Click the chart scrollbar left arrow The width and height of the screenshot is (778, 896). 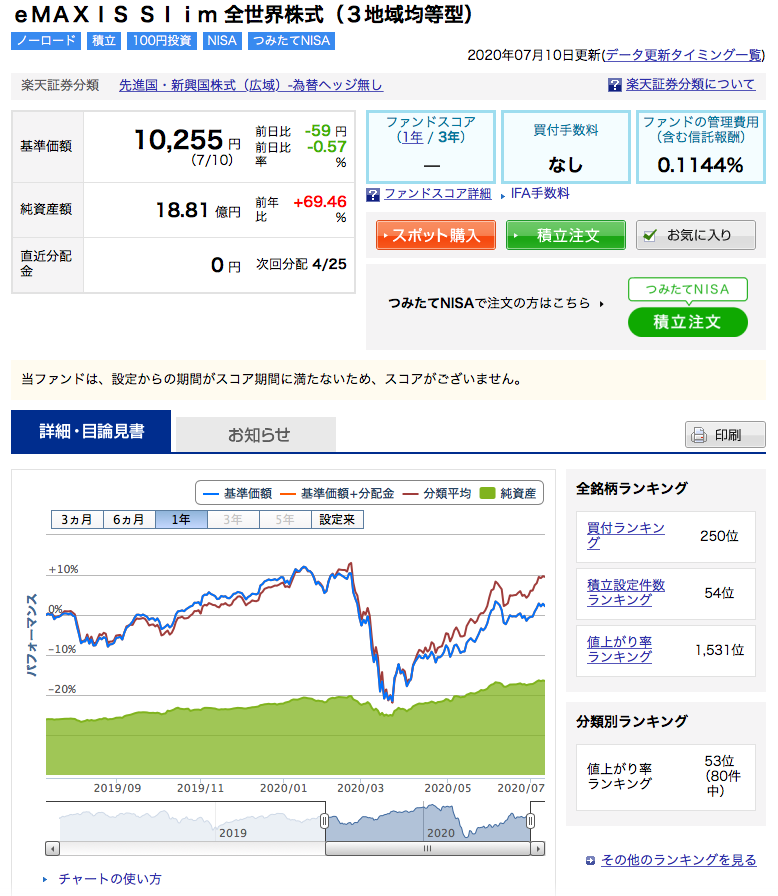(53, 849)
